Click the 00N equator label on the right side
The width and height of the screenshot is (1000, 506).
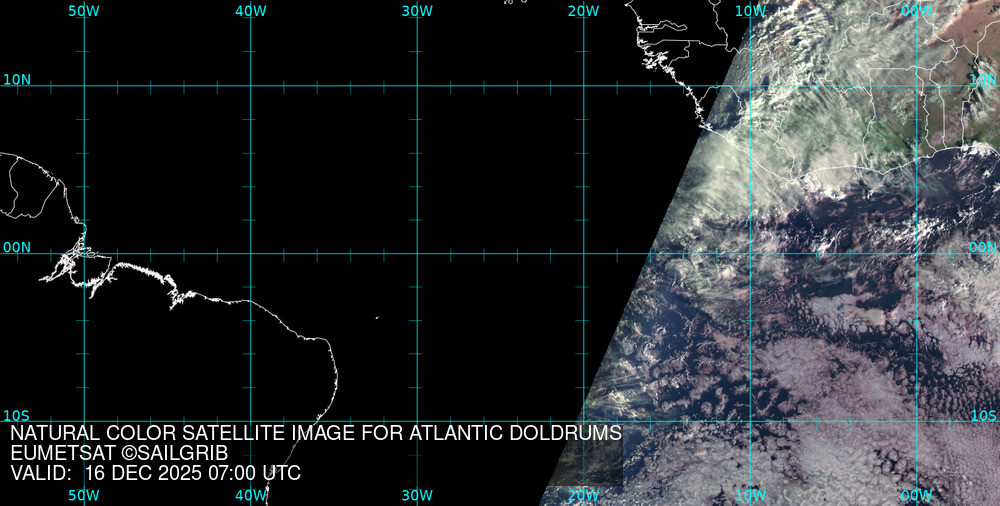pos(983,247)
